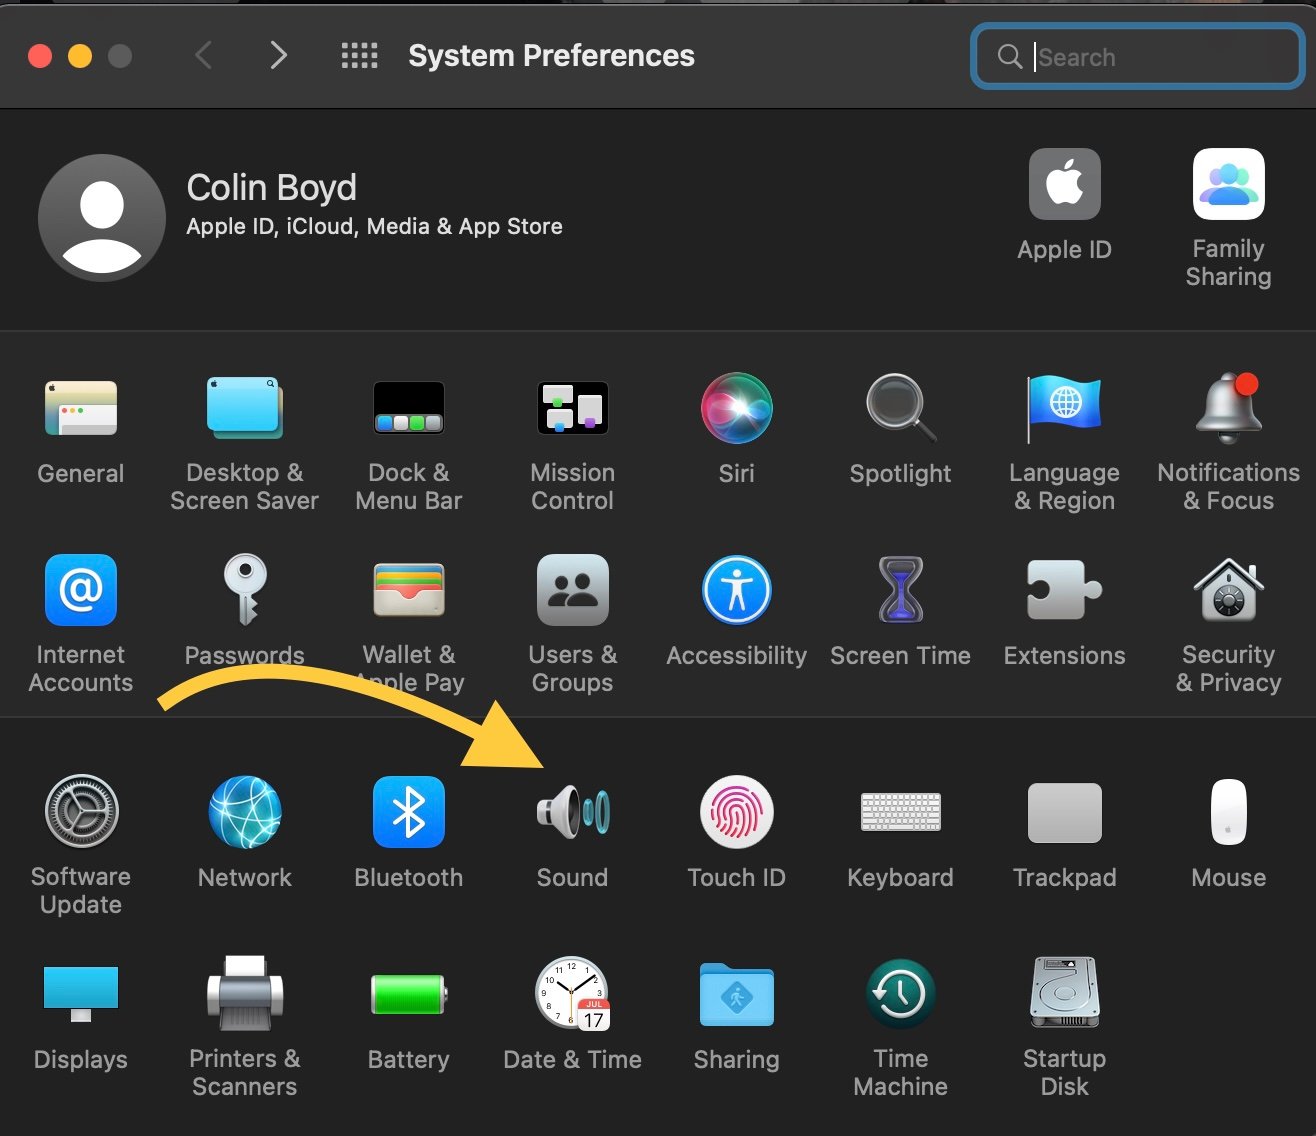Open Touch ID settings

(737, 812)
